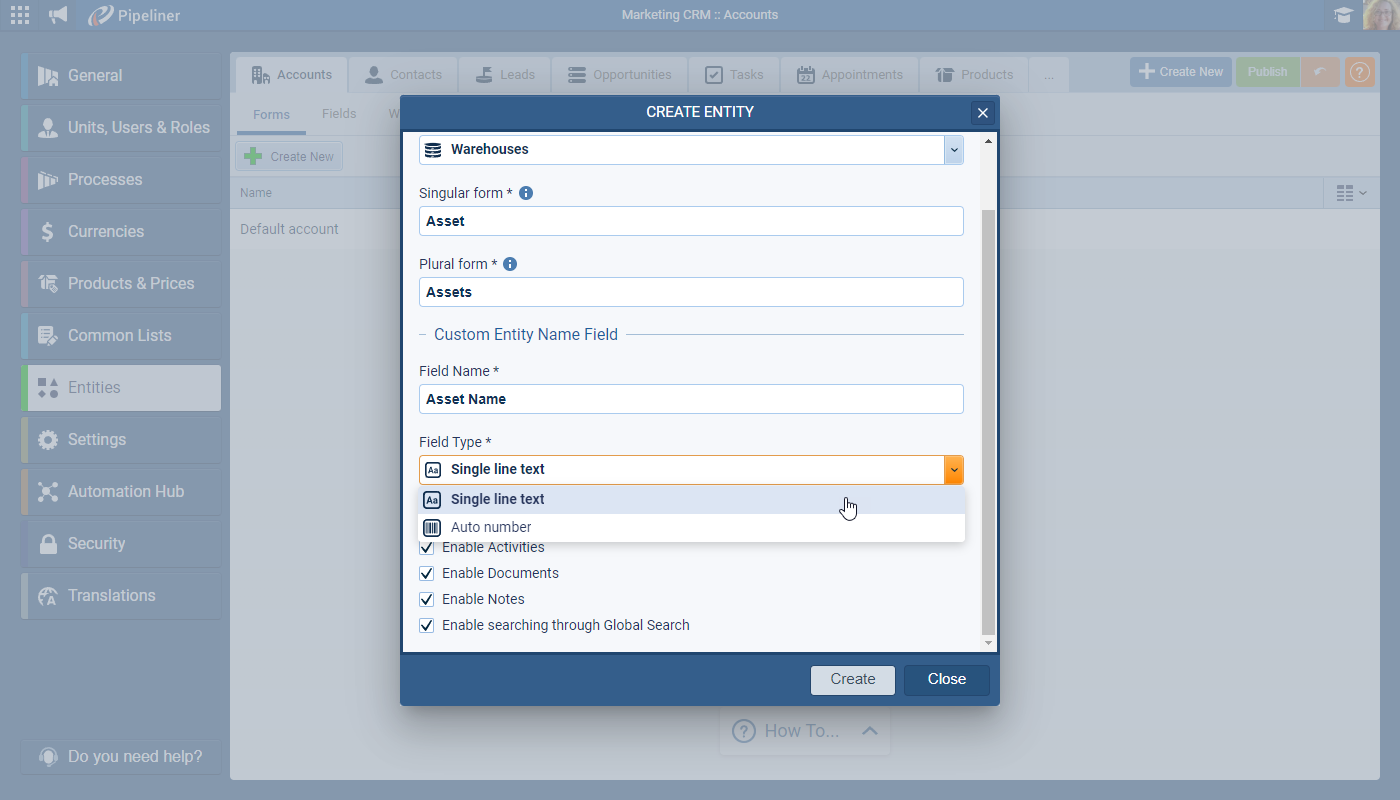Click the graduation cap learning icon
The height and width of the screenshot is (800, 1400).
tap(1343, 15)
